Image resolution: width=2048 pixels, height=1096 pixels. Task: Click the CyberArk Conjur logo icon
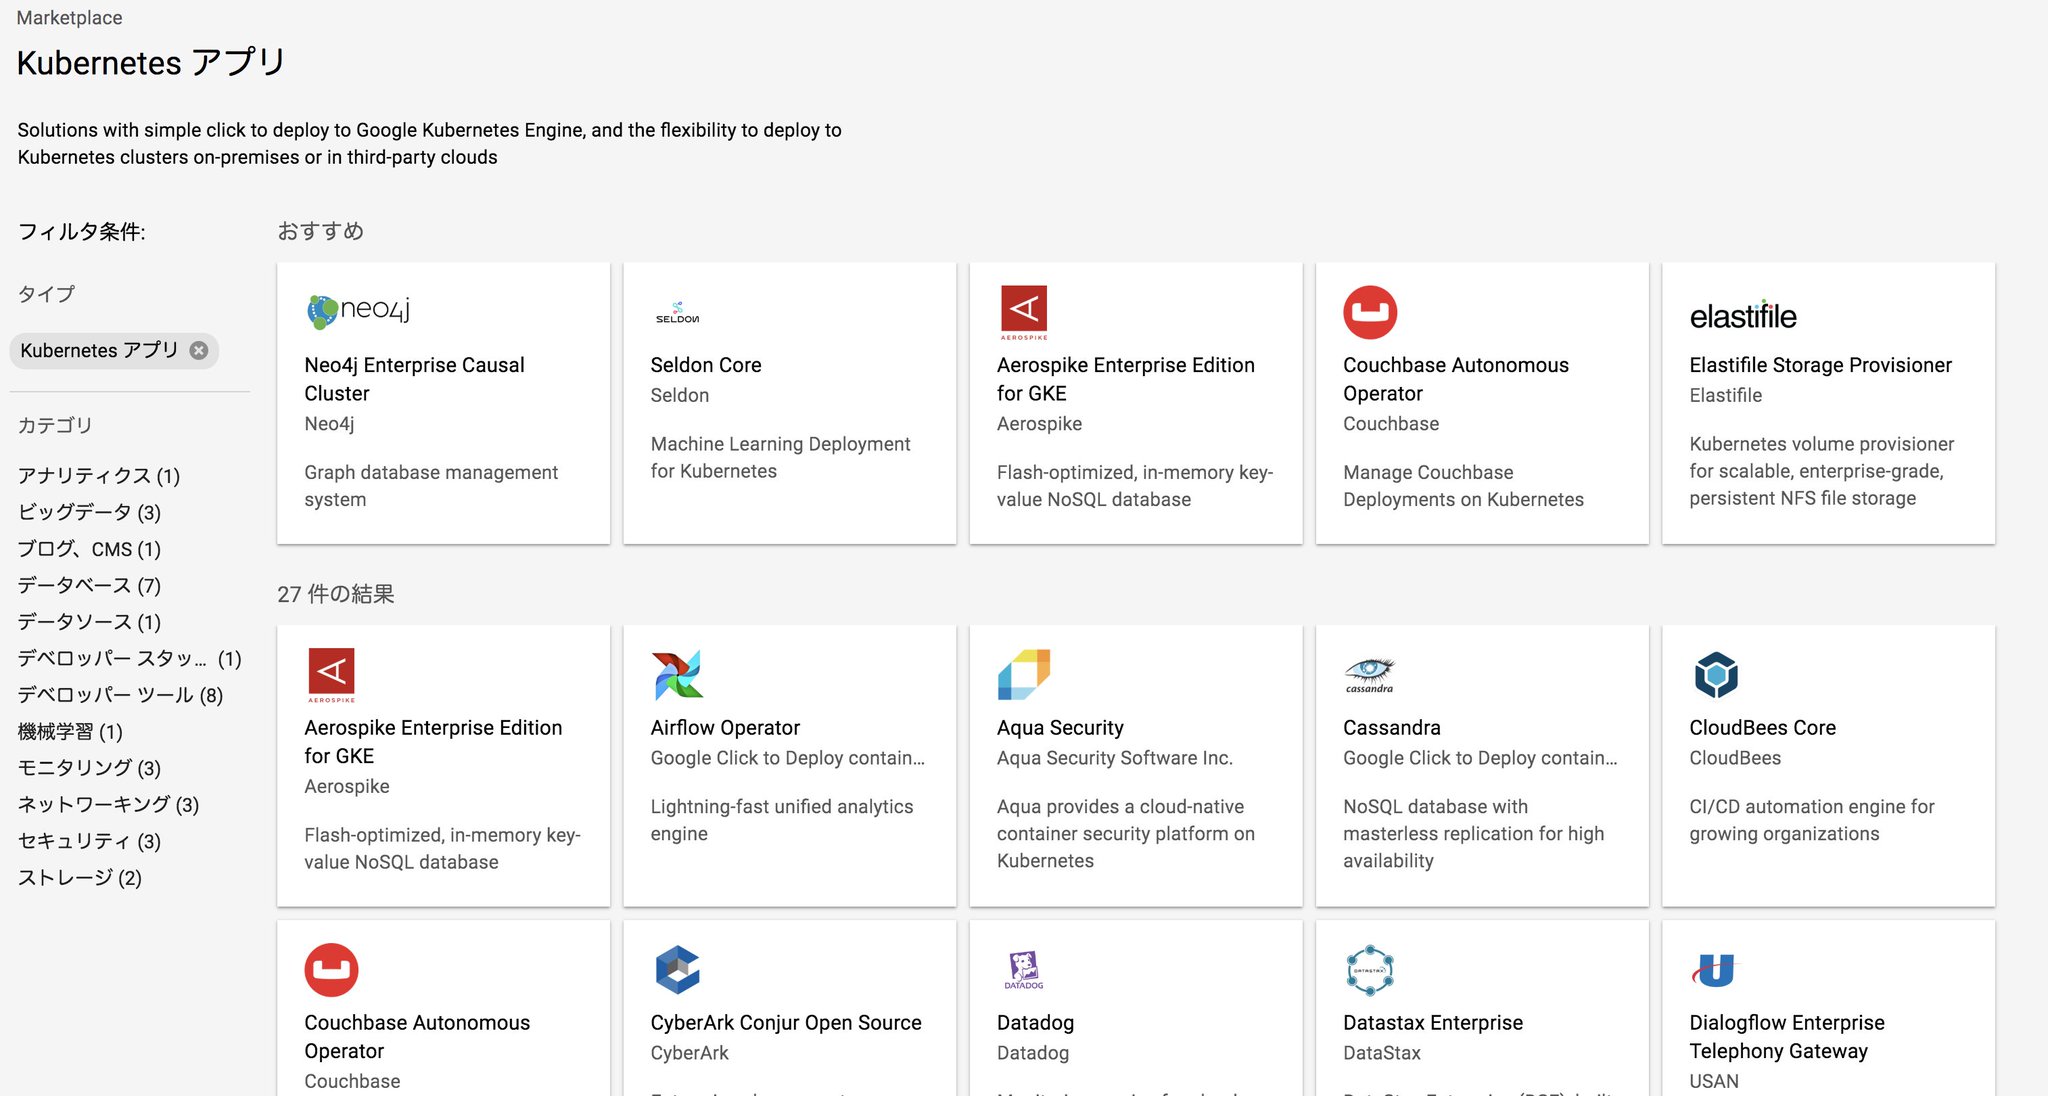point(677,969)
